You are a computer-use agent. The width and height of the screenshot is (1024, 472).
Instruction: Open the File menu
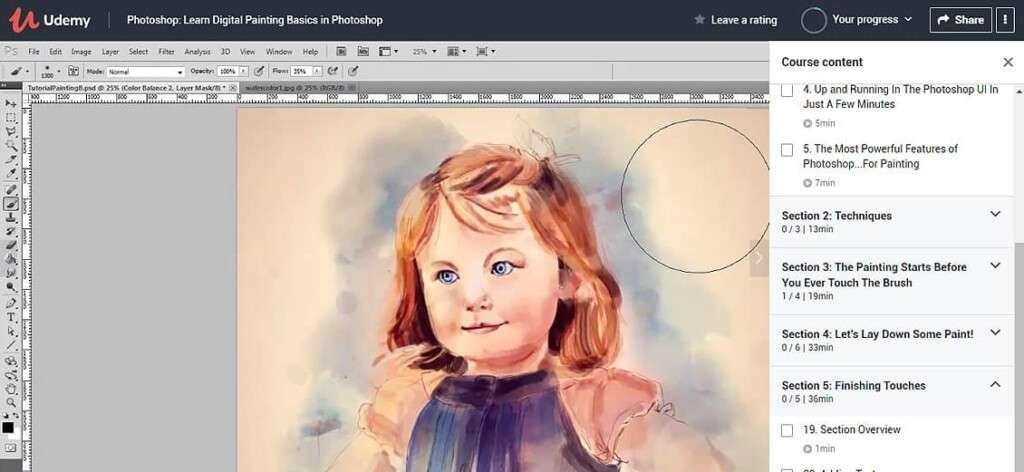tap(34, 52)
